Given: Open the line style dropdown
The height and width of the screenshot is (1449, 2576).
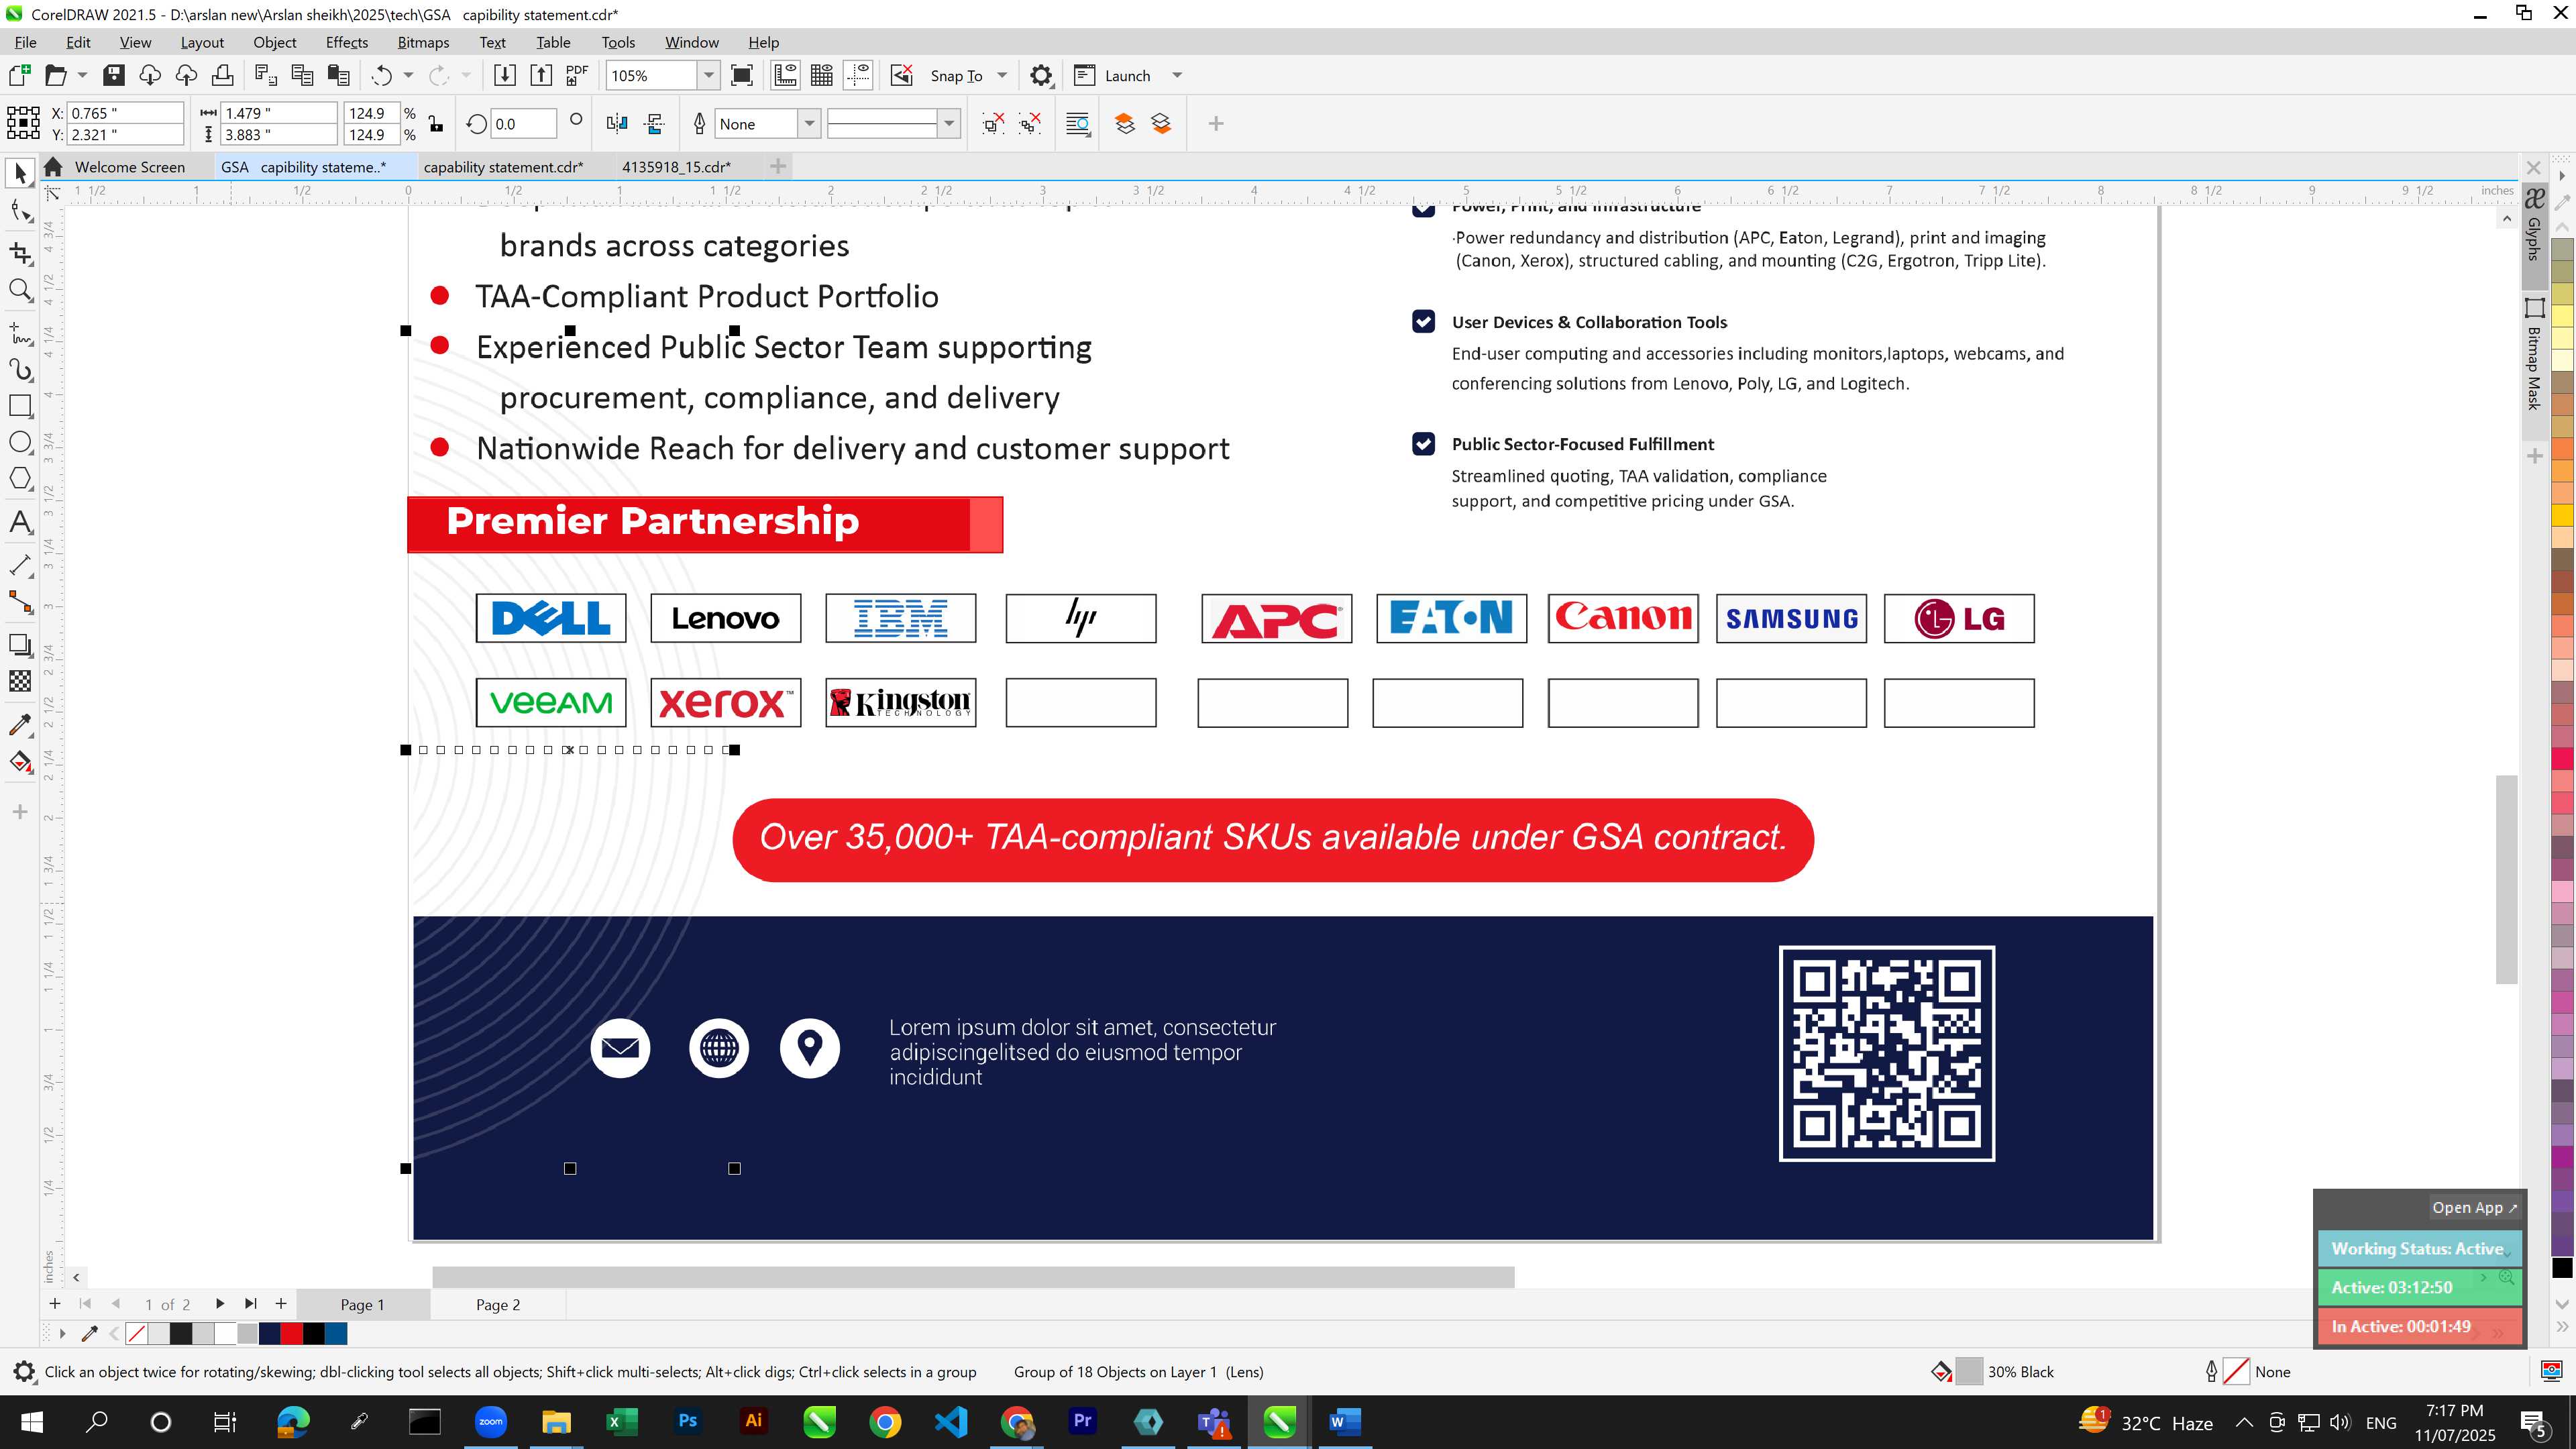Looking at the screenshot, I should click(x=949, y=124).
